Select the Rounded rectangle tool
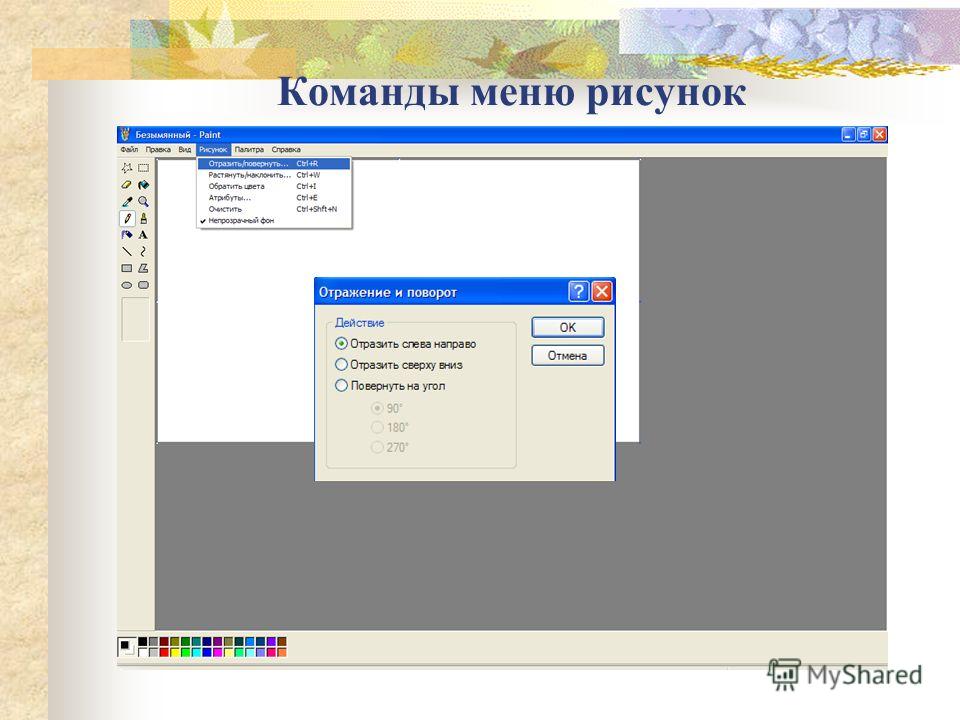The width and height of the screenshot is (960, 720). coord(143,285)
